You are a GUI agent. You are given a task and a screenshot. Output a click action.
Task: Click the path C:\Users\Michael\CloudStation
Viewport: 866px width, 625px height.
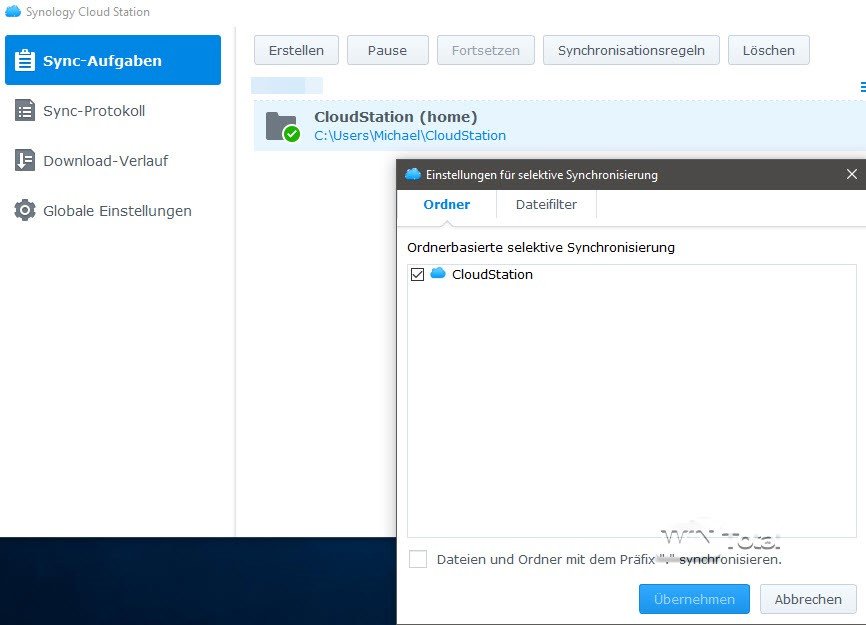410,135
